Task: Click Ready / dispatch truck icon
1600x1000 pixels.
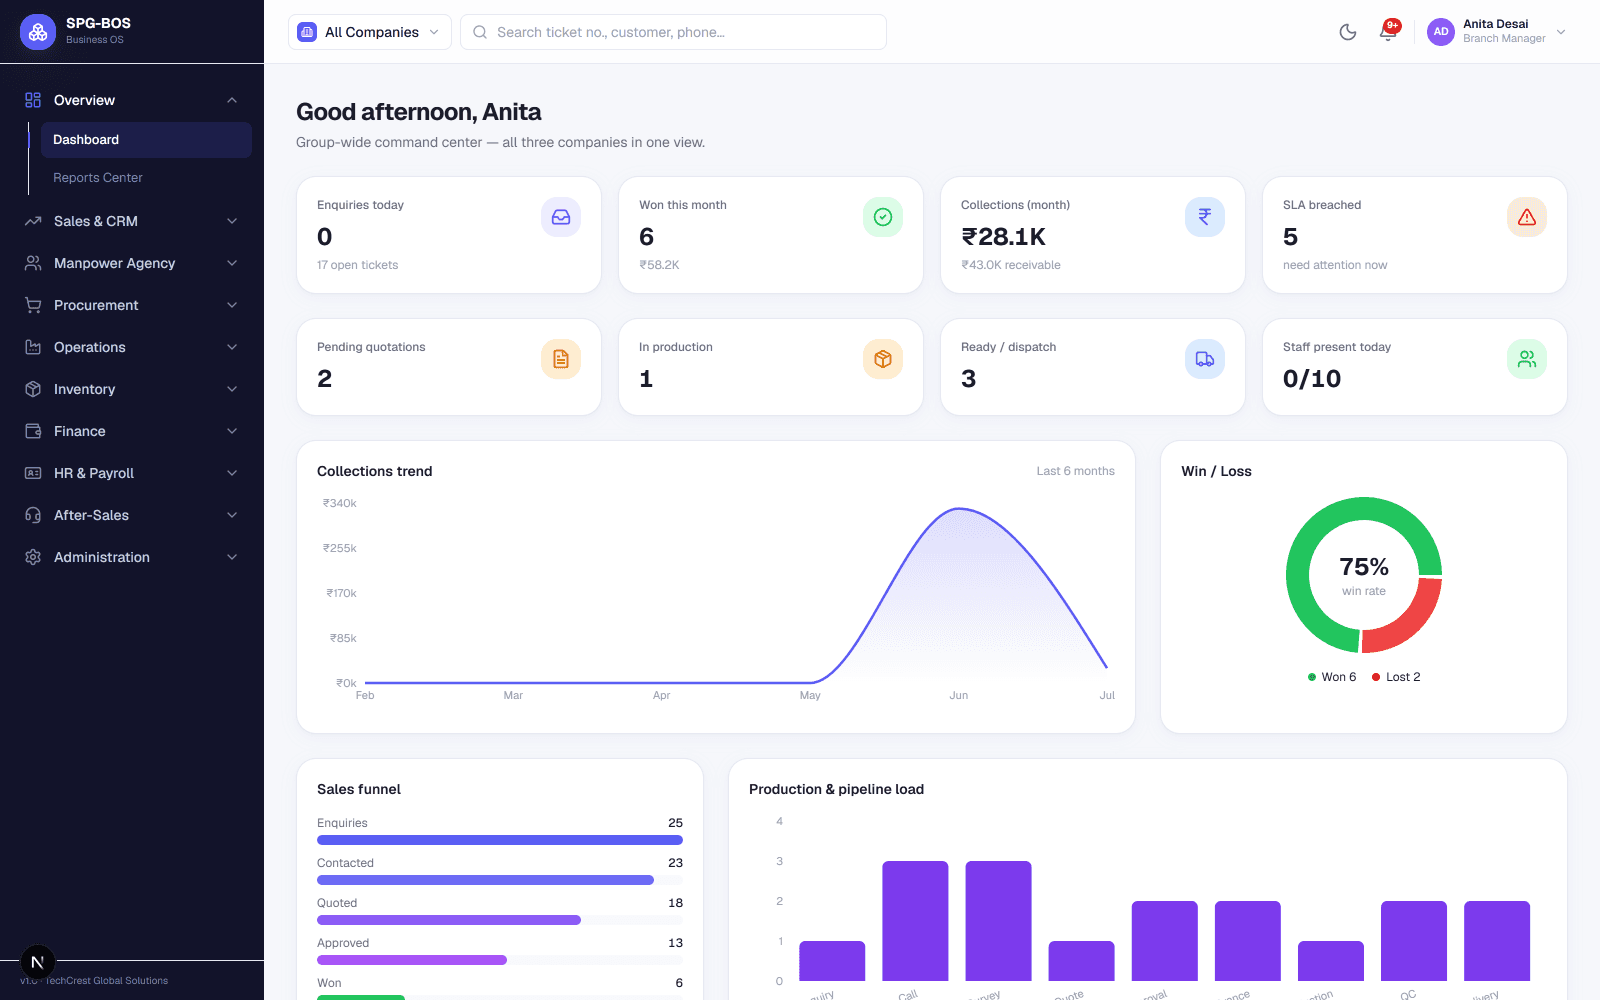Action: tap(1205, 359)
